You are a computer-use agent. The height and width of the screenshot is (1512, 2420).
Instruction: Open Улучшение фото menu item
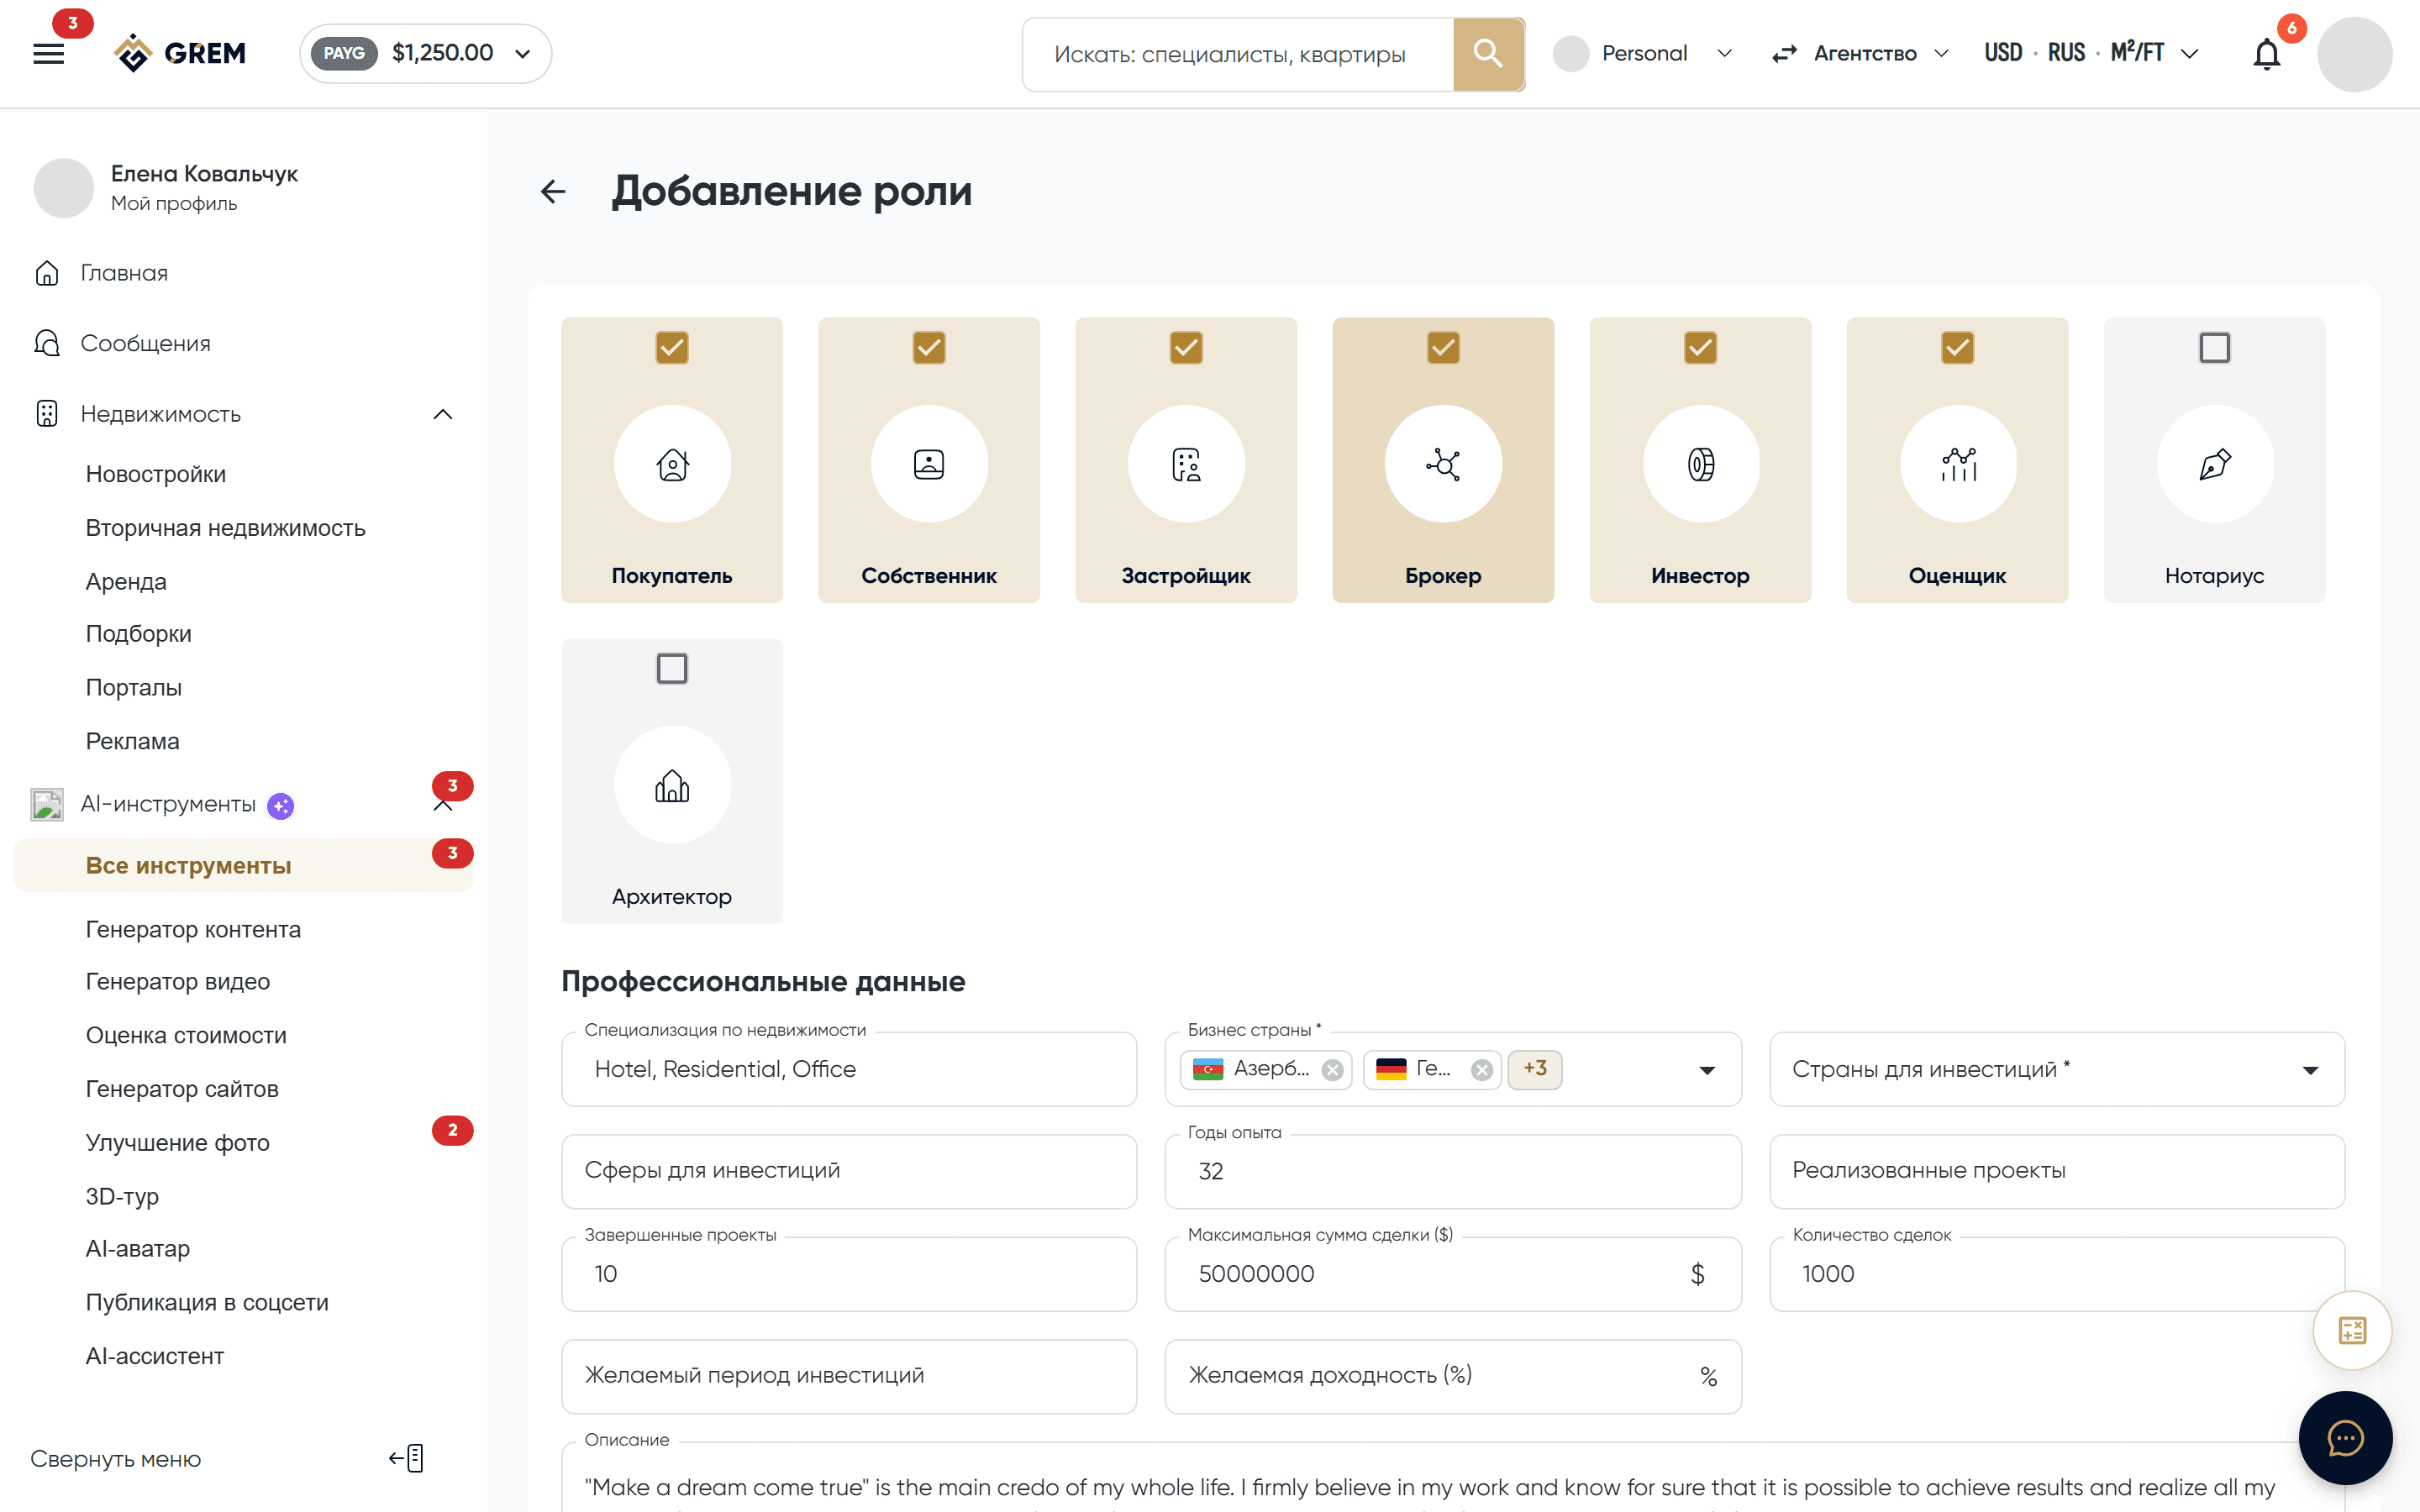[178, 1143]
